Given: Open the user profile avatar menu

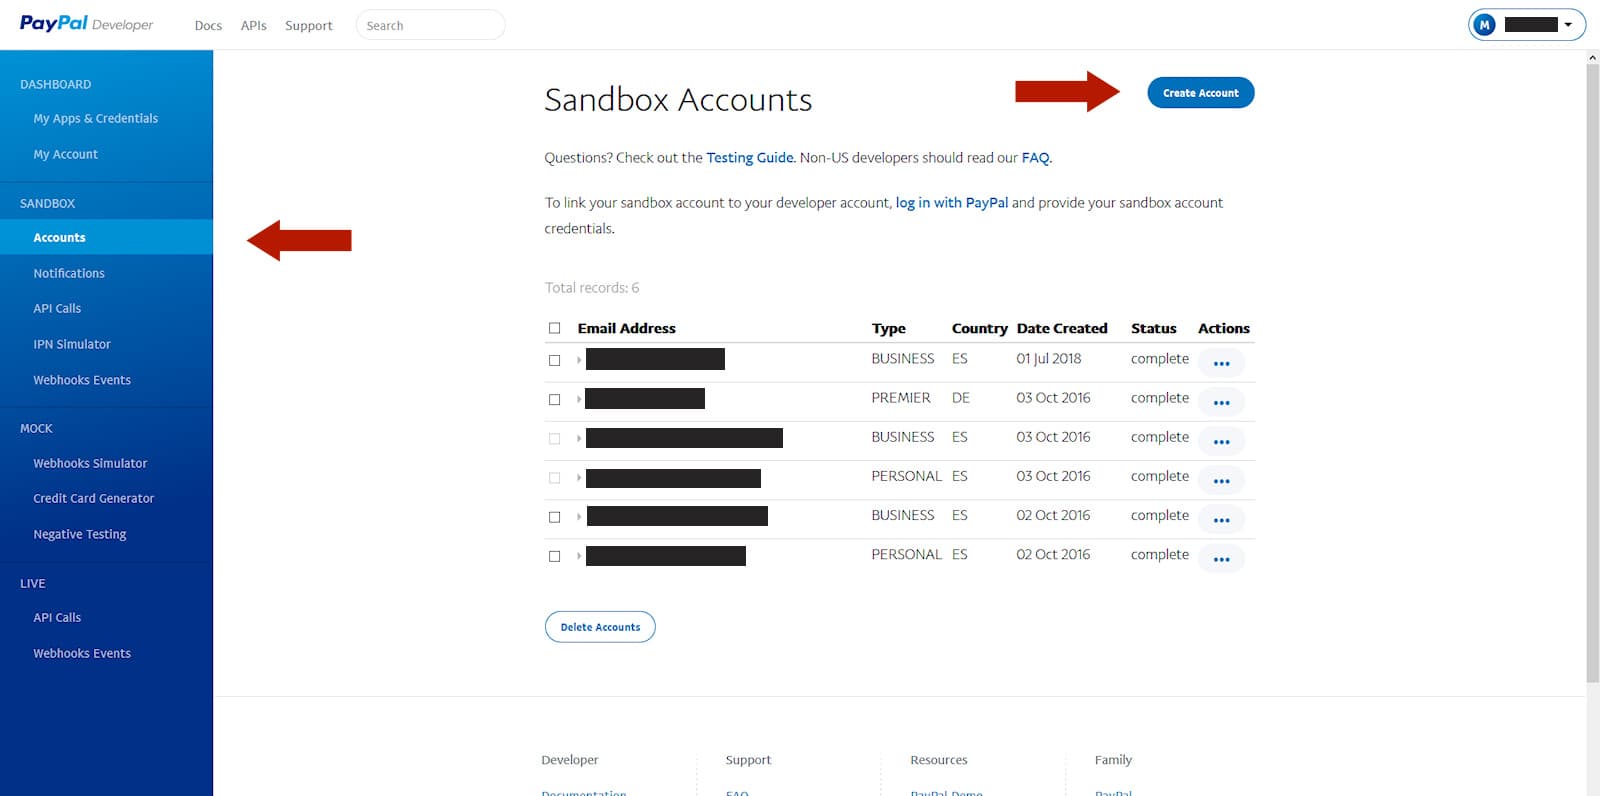Looking at the screenshot, I should (1484, 25).
